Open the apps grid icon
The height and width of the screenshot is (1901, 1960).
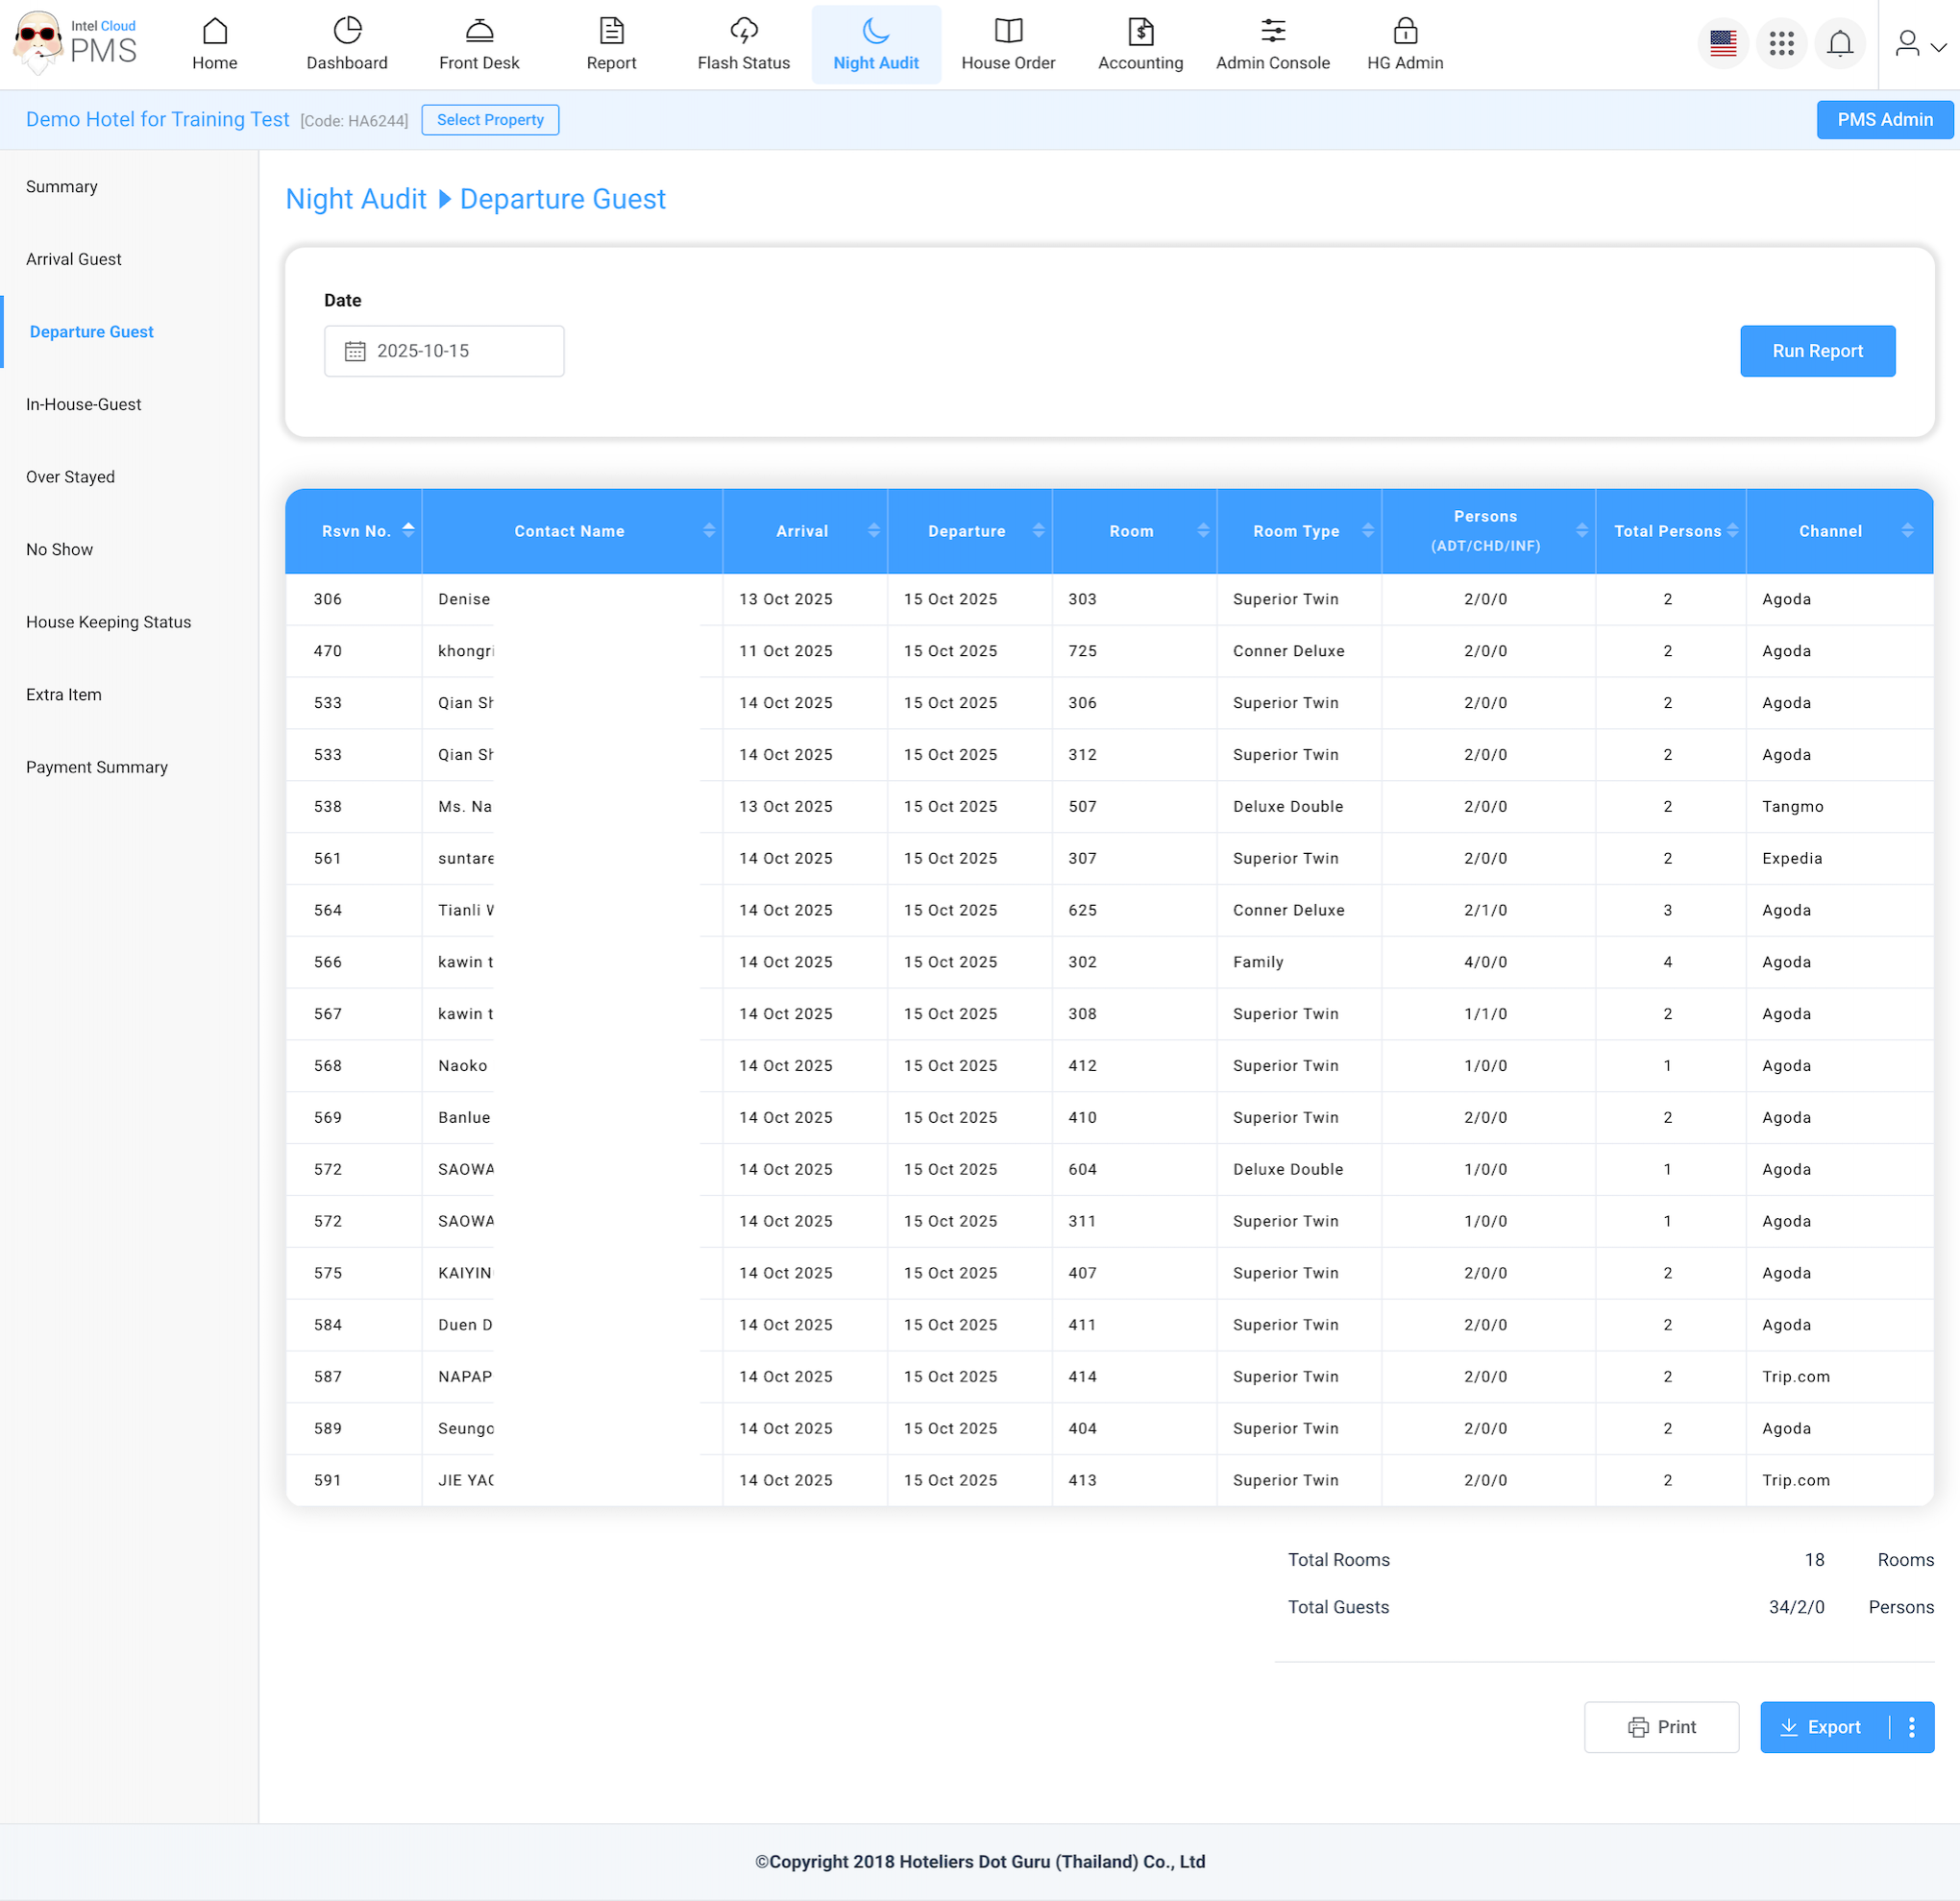1781,44
